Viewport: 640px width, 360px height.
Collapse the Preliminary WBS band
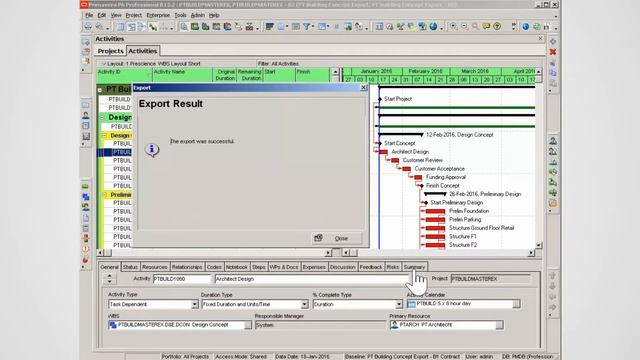(104, 195)
